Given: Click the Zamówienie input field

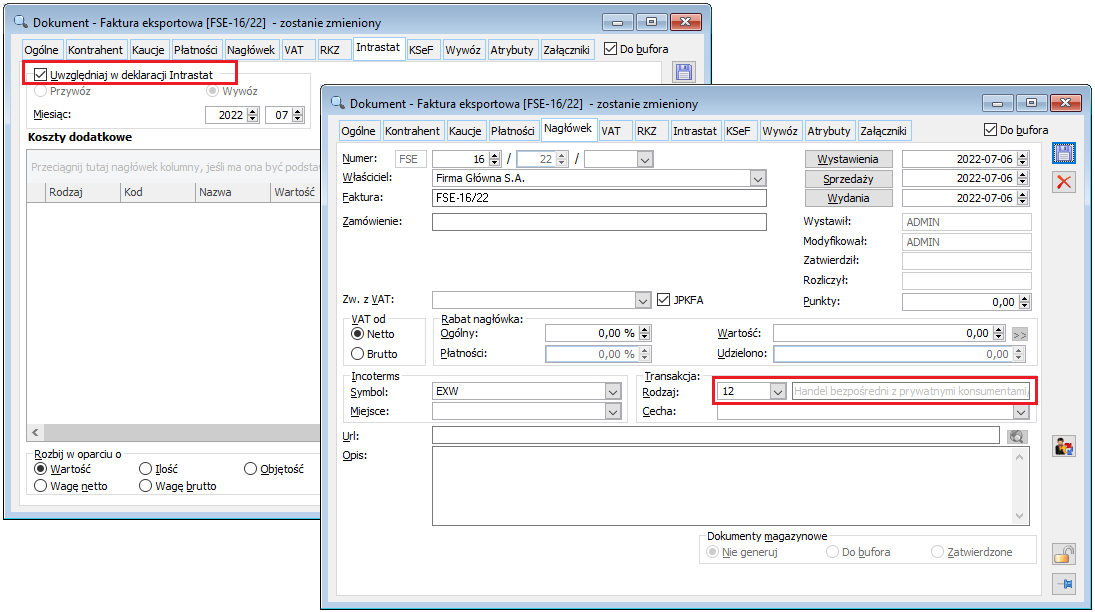Looking at the screenshot, I should coord(599,221).
